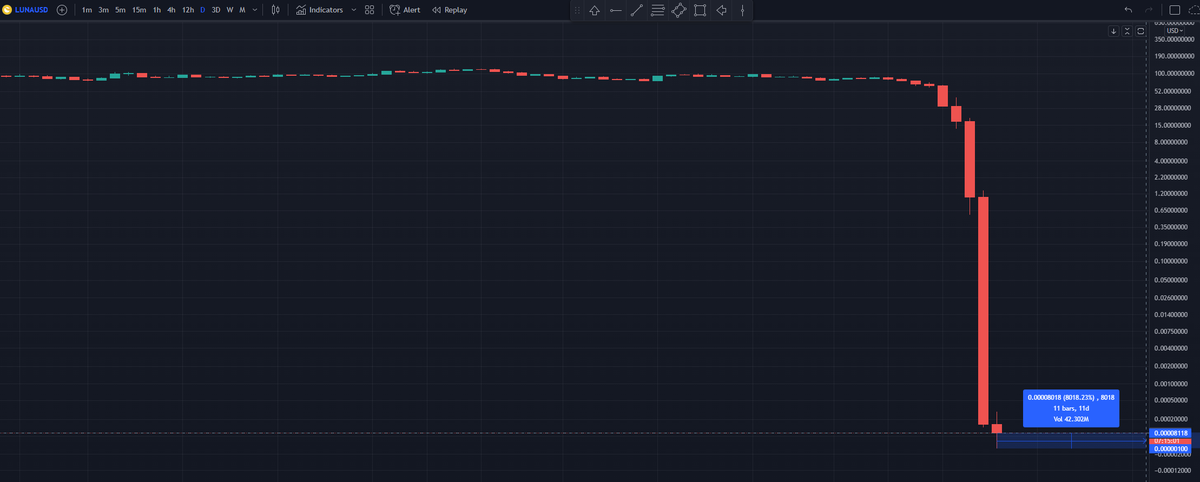Open the USD currency dropdown on price axis
1200x482 pixels.
coord(1176,30)
